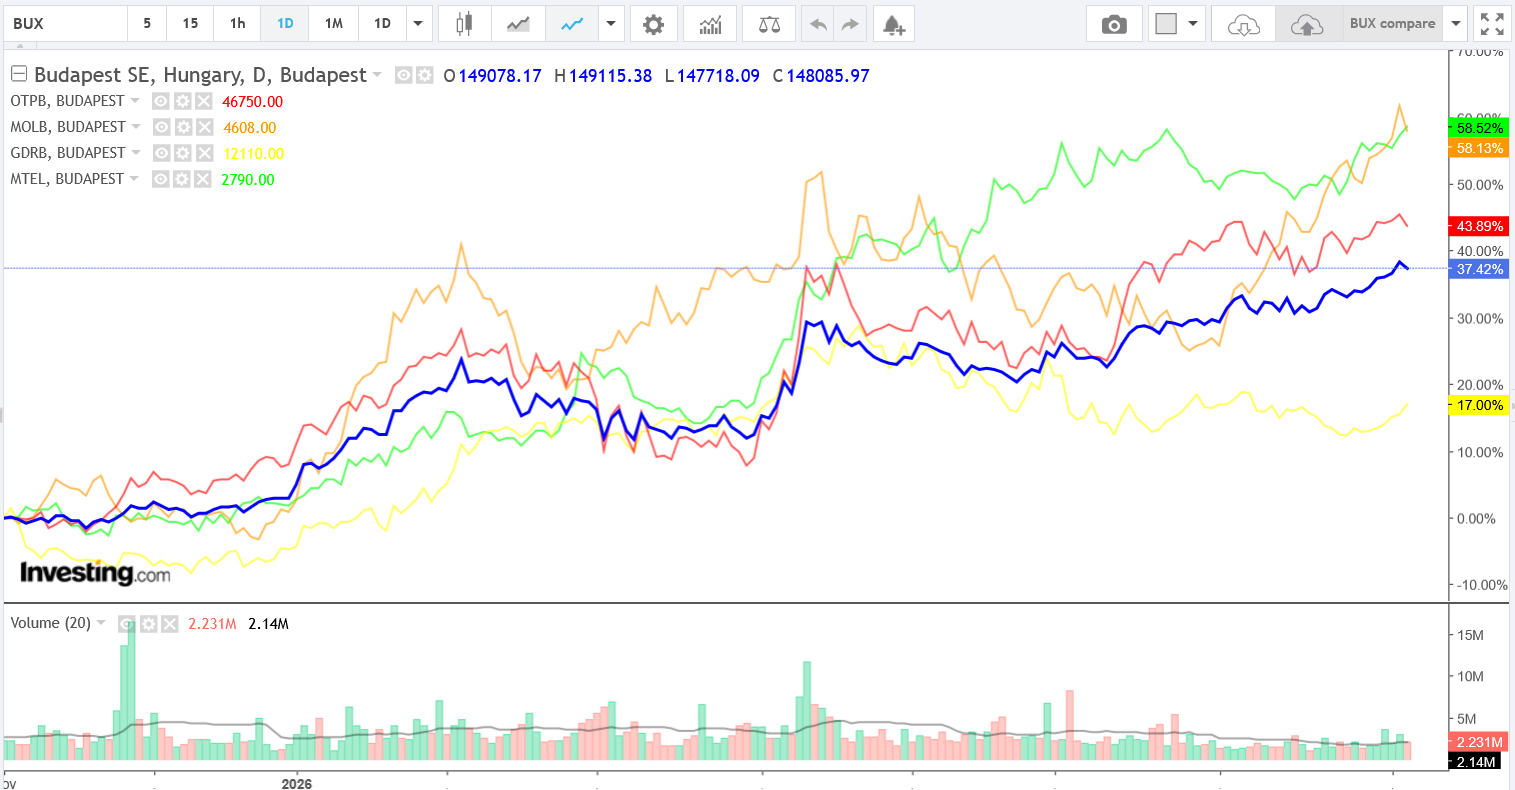
Task: Hide the OTPB comparison line
Action: (161, 101)
